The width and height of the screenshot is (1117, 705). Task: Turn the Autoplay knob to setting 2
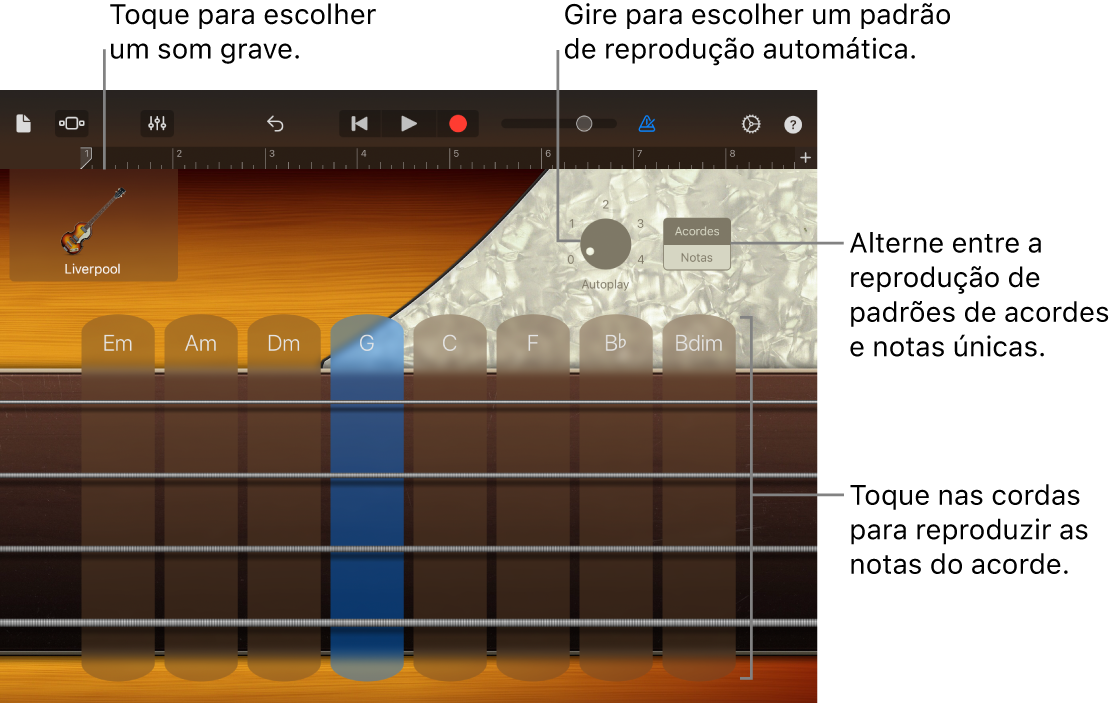pyautogui.click(x=604, y=204)
